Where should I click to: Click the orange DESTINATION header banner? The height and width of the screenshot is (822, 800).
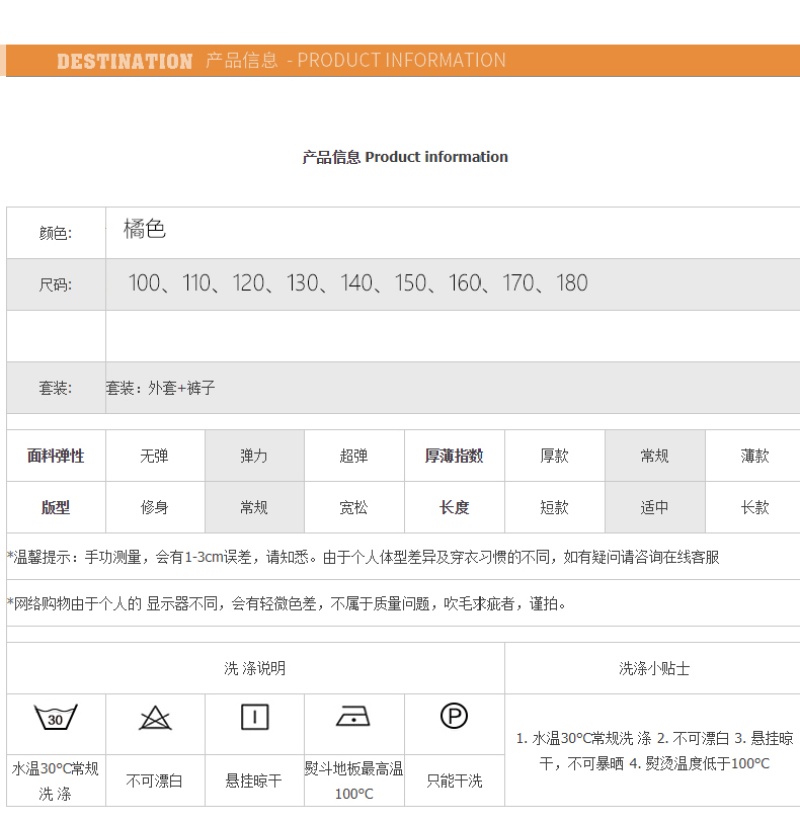(400, 60)
